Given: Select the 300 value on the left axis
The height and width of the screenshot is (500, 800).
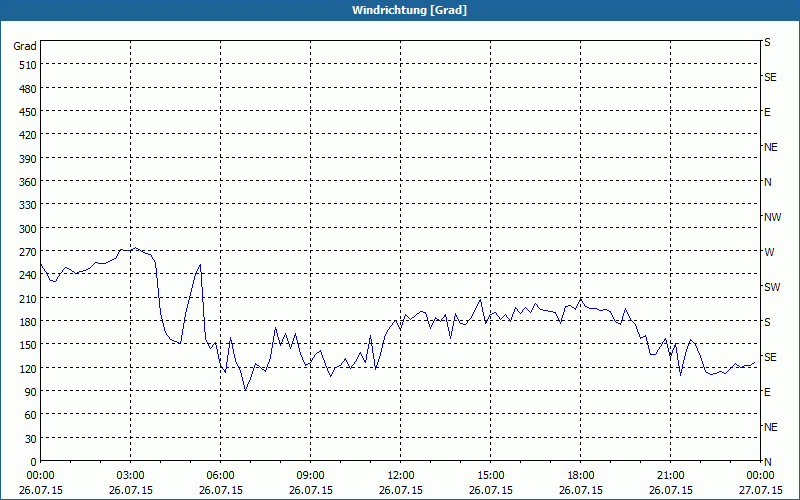Looking at the screenshot, I should click(28, 229).
